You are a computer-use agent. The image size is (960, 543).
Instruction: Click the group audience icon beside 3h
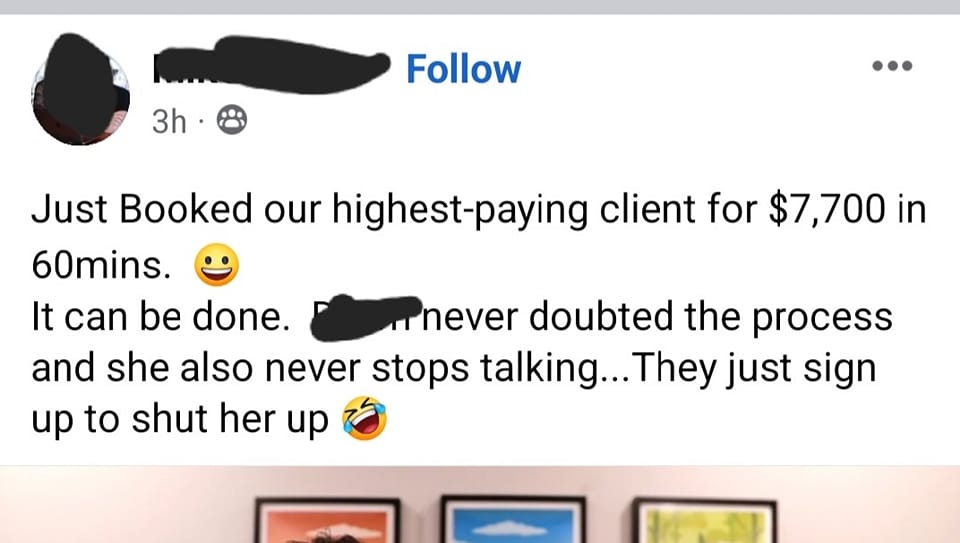tap(233, 120)
